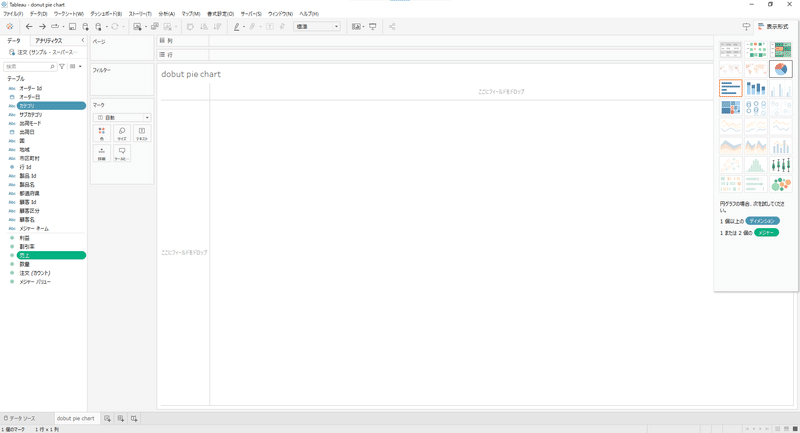The height and width of the screenshot is (433, 800).
Task: Open the データ(D) menu
Action: point(38,14)
